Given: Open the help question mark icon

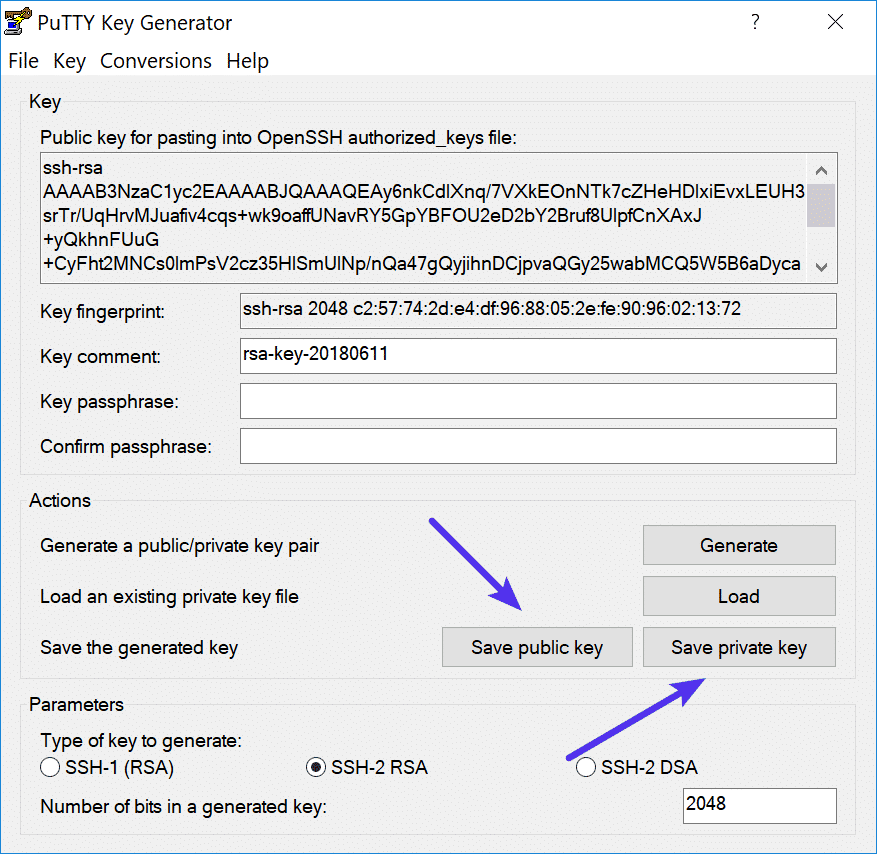Looking at the screenshot, I should (755, 21).
